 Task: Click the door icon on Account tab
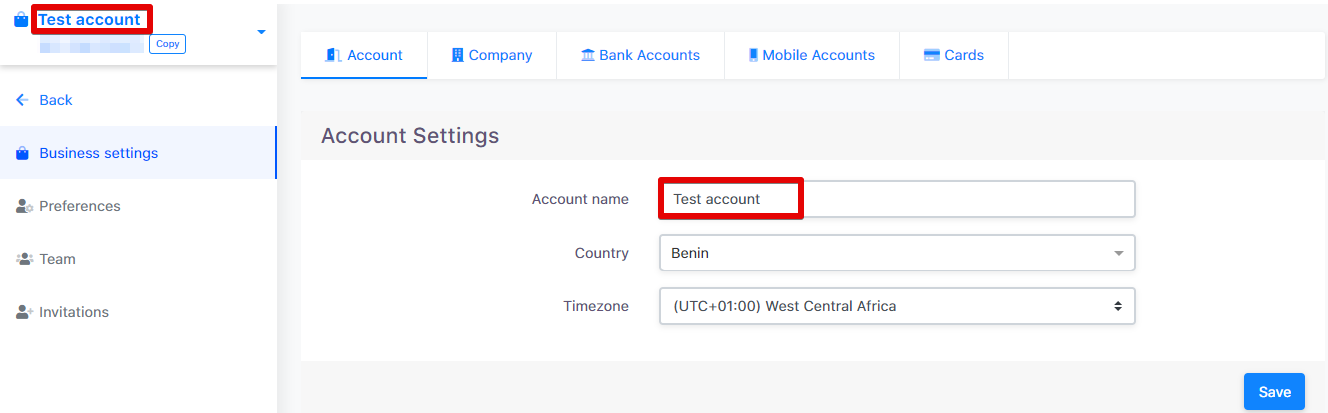click(x=333, y=55)
